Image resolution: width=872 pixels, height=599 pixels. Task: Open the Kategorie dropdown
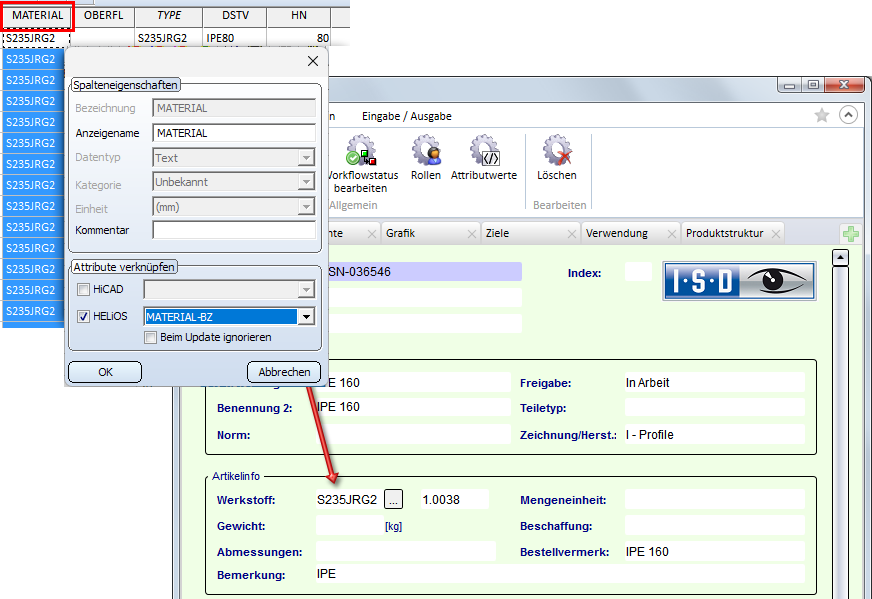pyautogui.click(x=307, y=182)
